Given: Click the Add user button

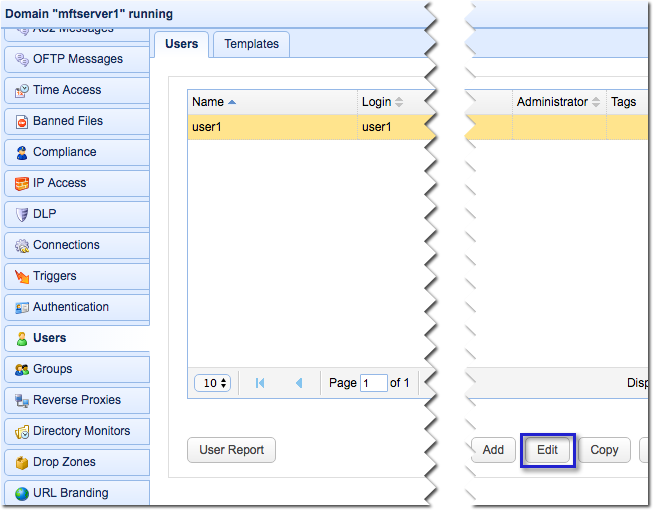Looking at the screenshot, I should (x=493, y=450).
